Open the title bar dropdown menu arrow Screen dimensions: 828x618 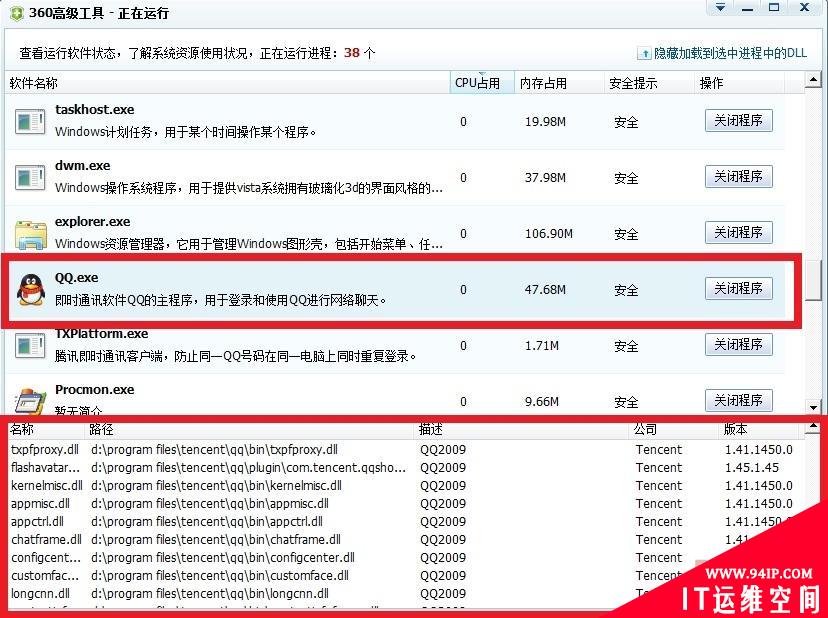coord(720,7)
